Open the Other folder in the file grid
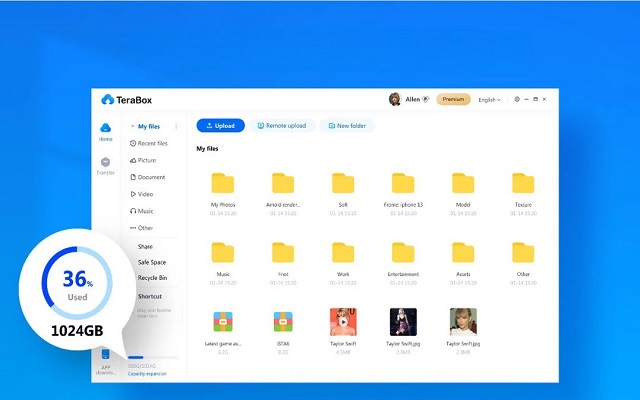 tap(523, 252)
